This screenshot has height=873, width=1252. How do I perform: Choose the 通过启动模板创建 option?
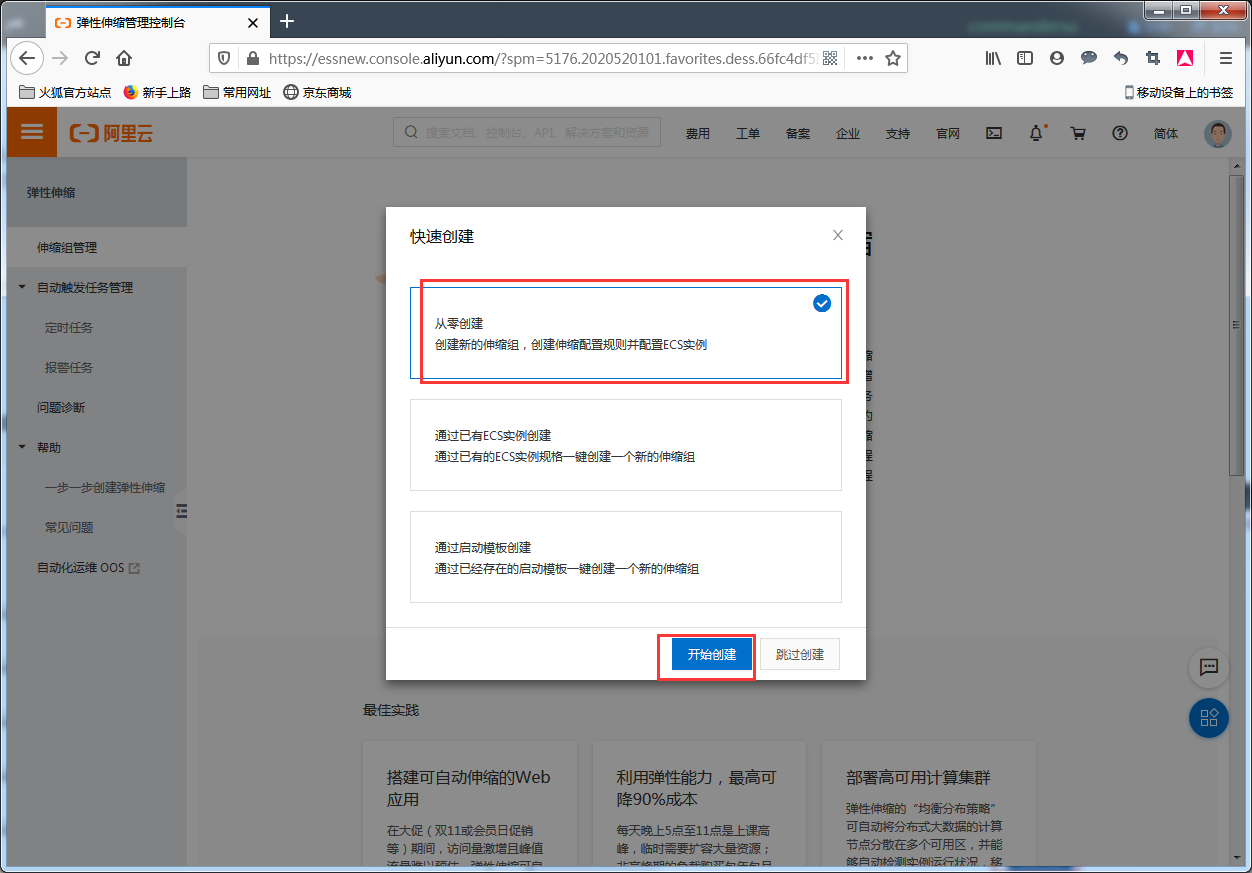coord(625,558)
